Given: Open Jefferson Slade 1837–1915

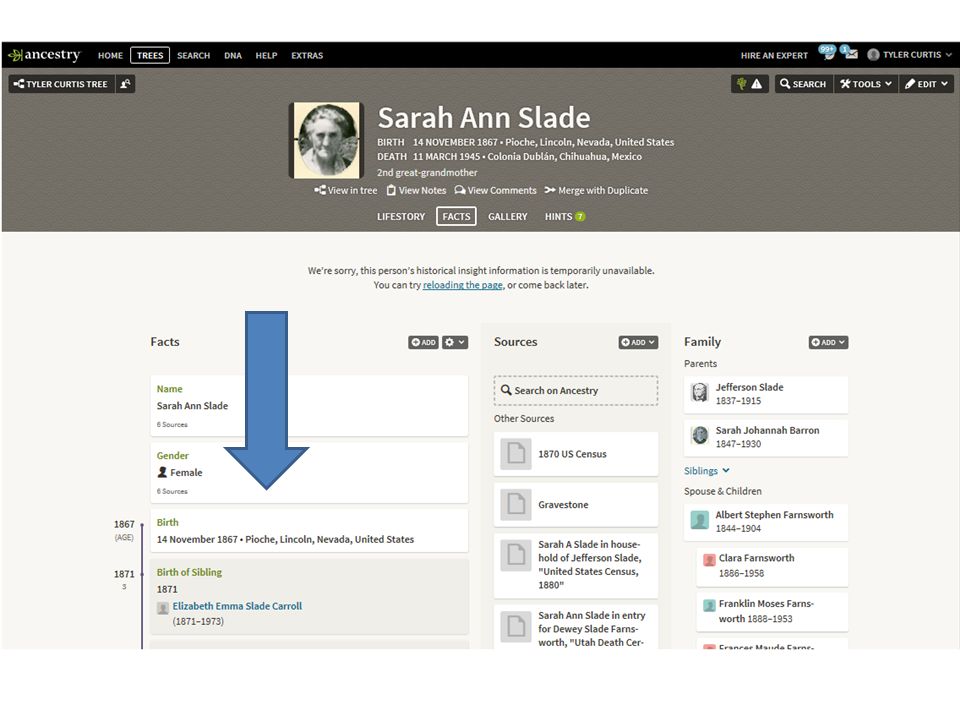Looking at the screenshot, I should coord(766,394).
